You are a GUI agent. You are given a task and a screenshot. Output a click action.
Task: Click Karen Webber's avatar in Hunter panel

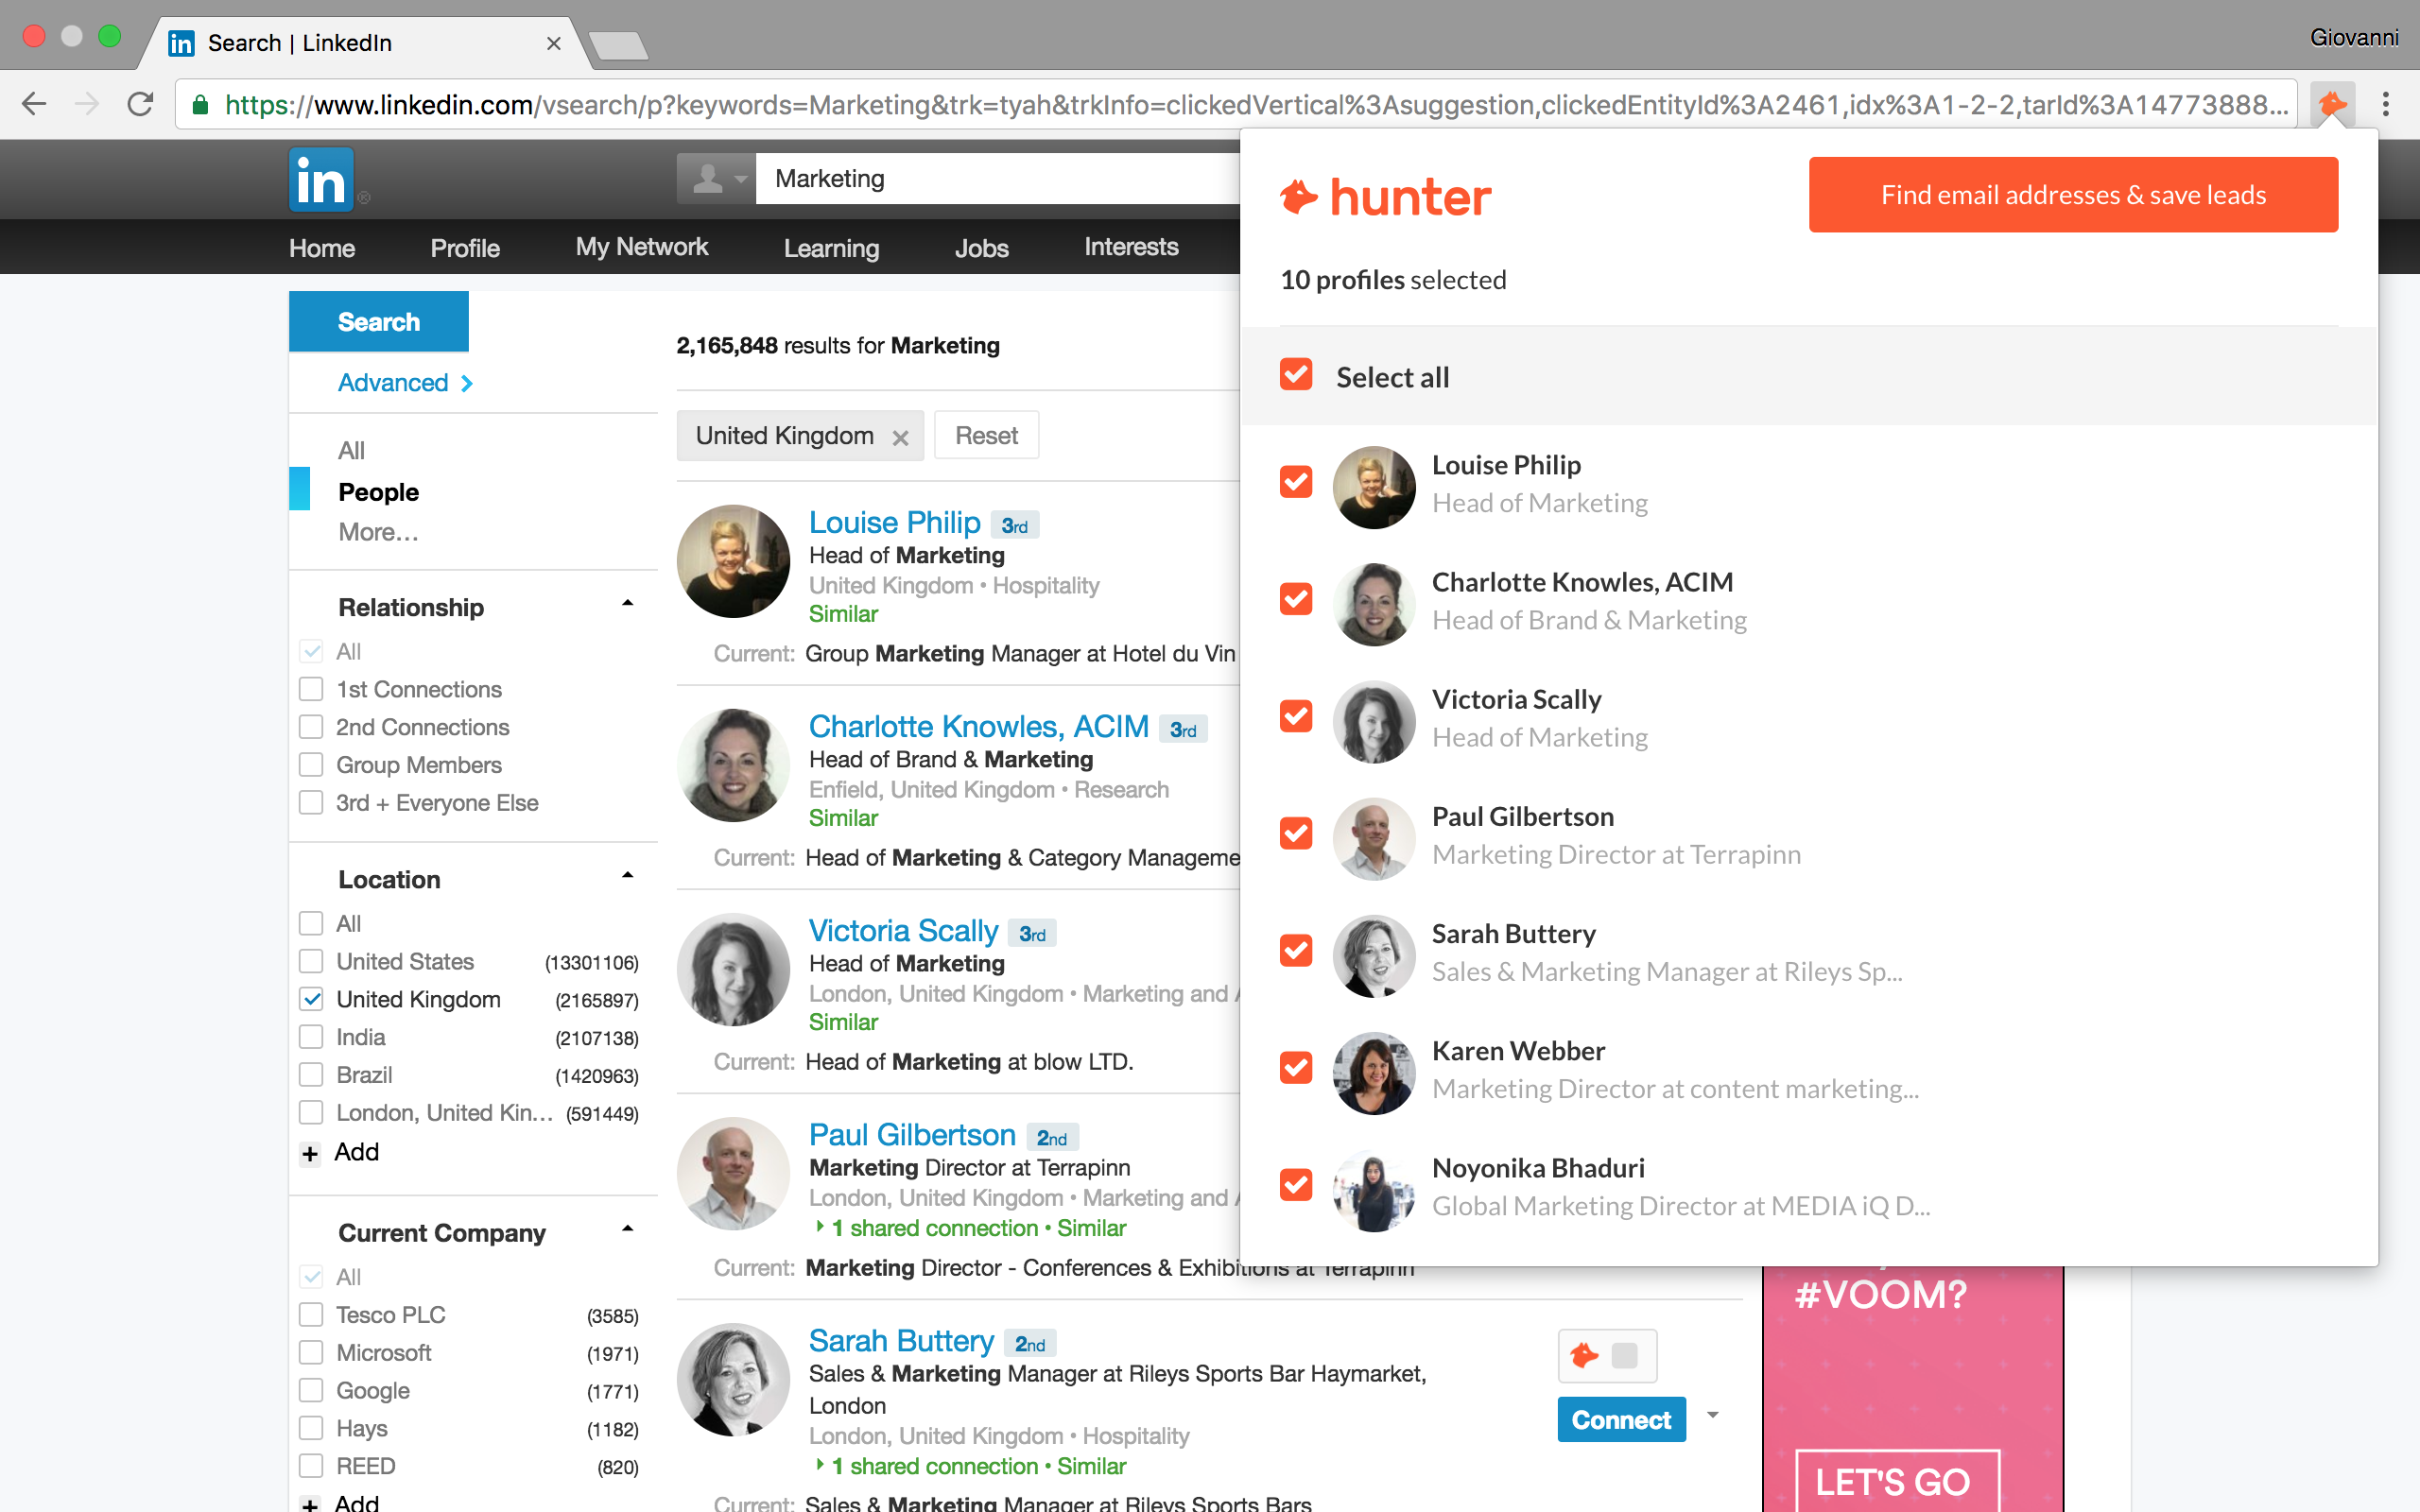pyautogui.click(x=1374, y=1073)
